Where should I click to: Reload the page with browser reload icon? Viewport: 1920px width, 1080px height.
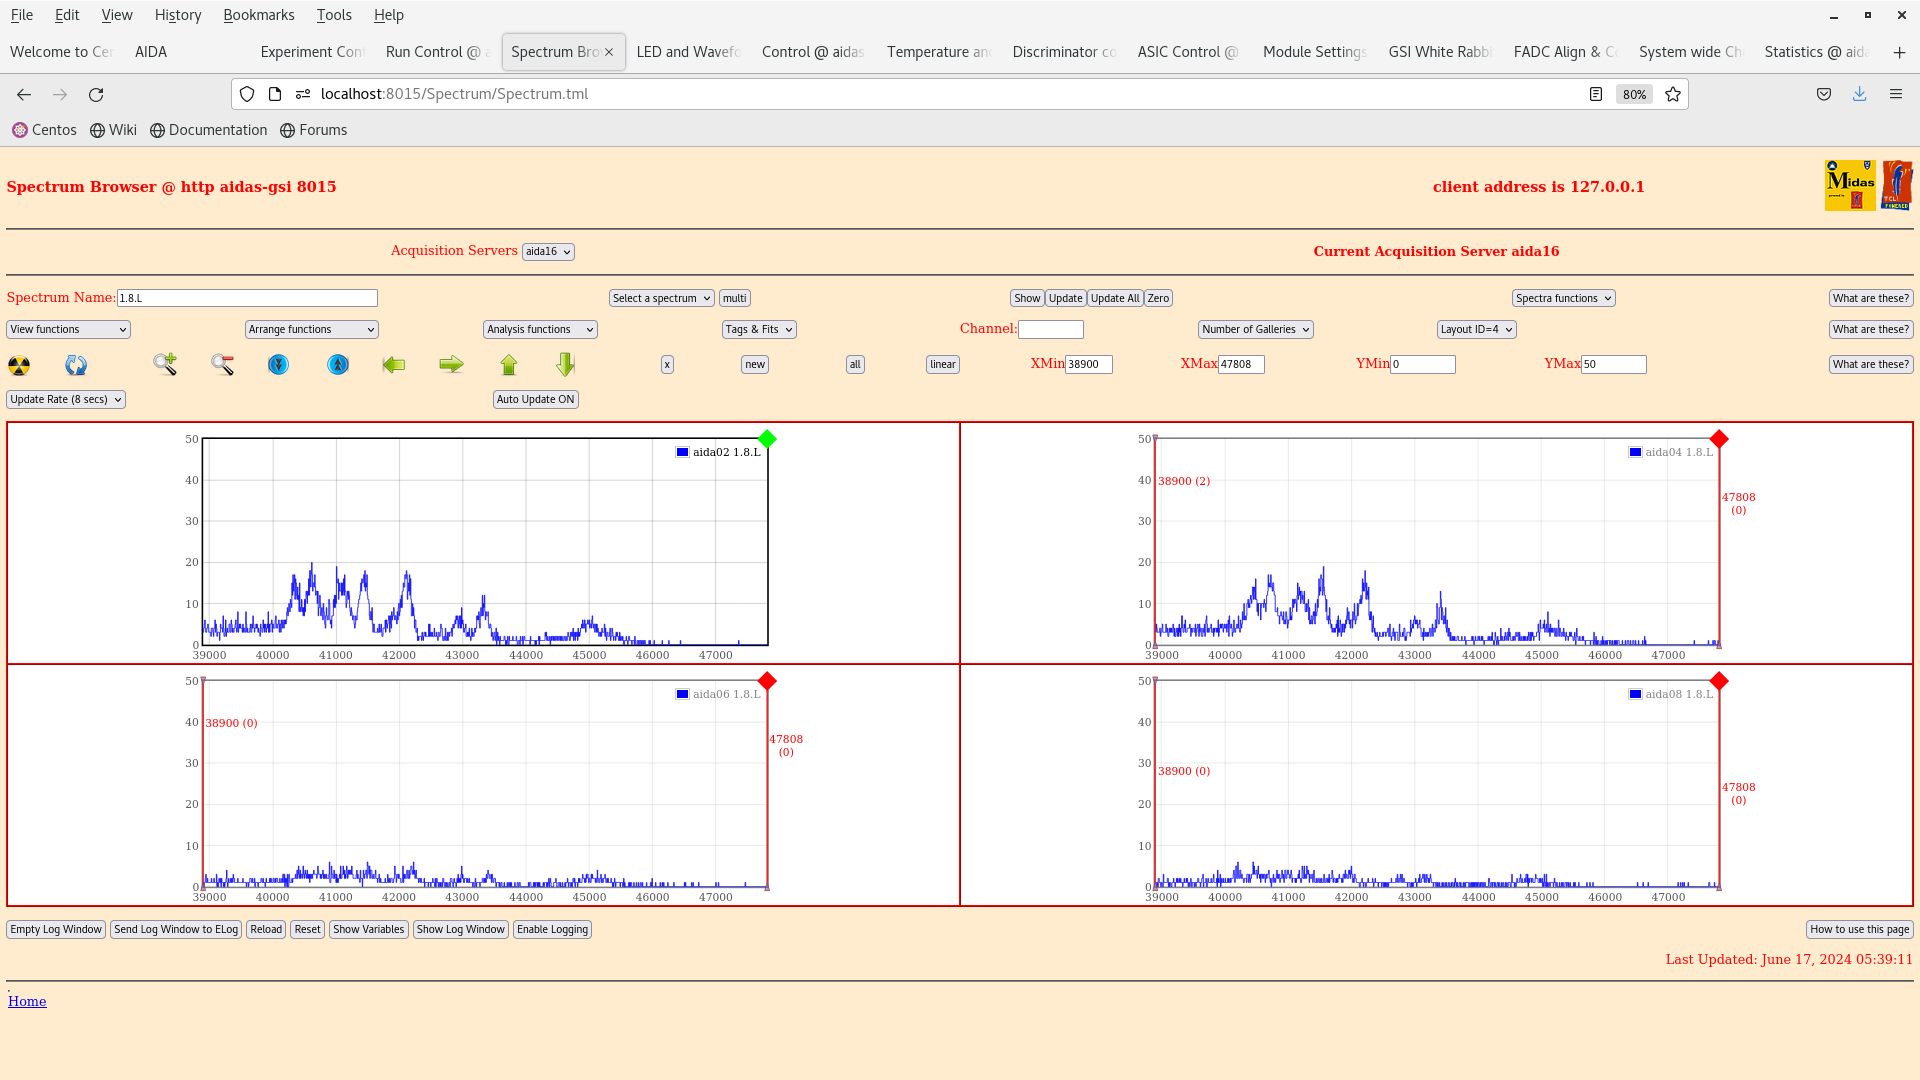pyautogui.click(x=96, y=94)
